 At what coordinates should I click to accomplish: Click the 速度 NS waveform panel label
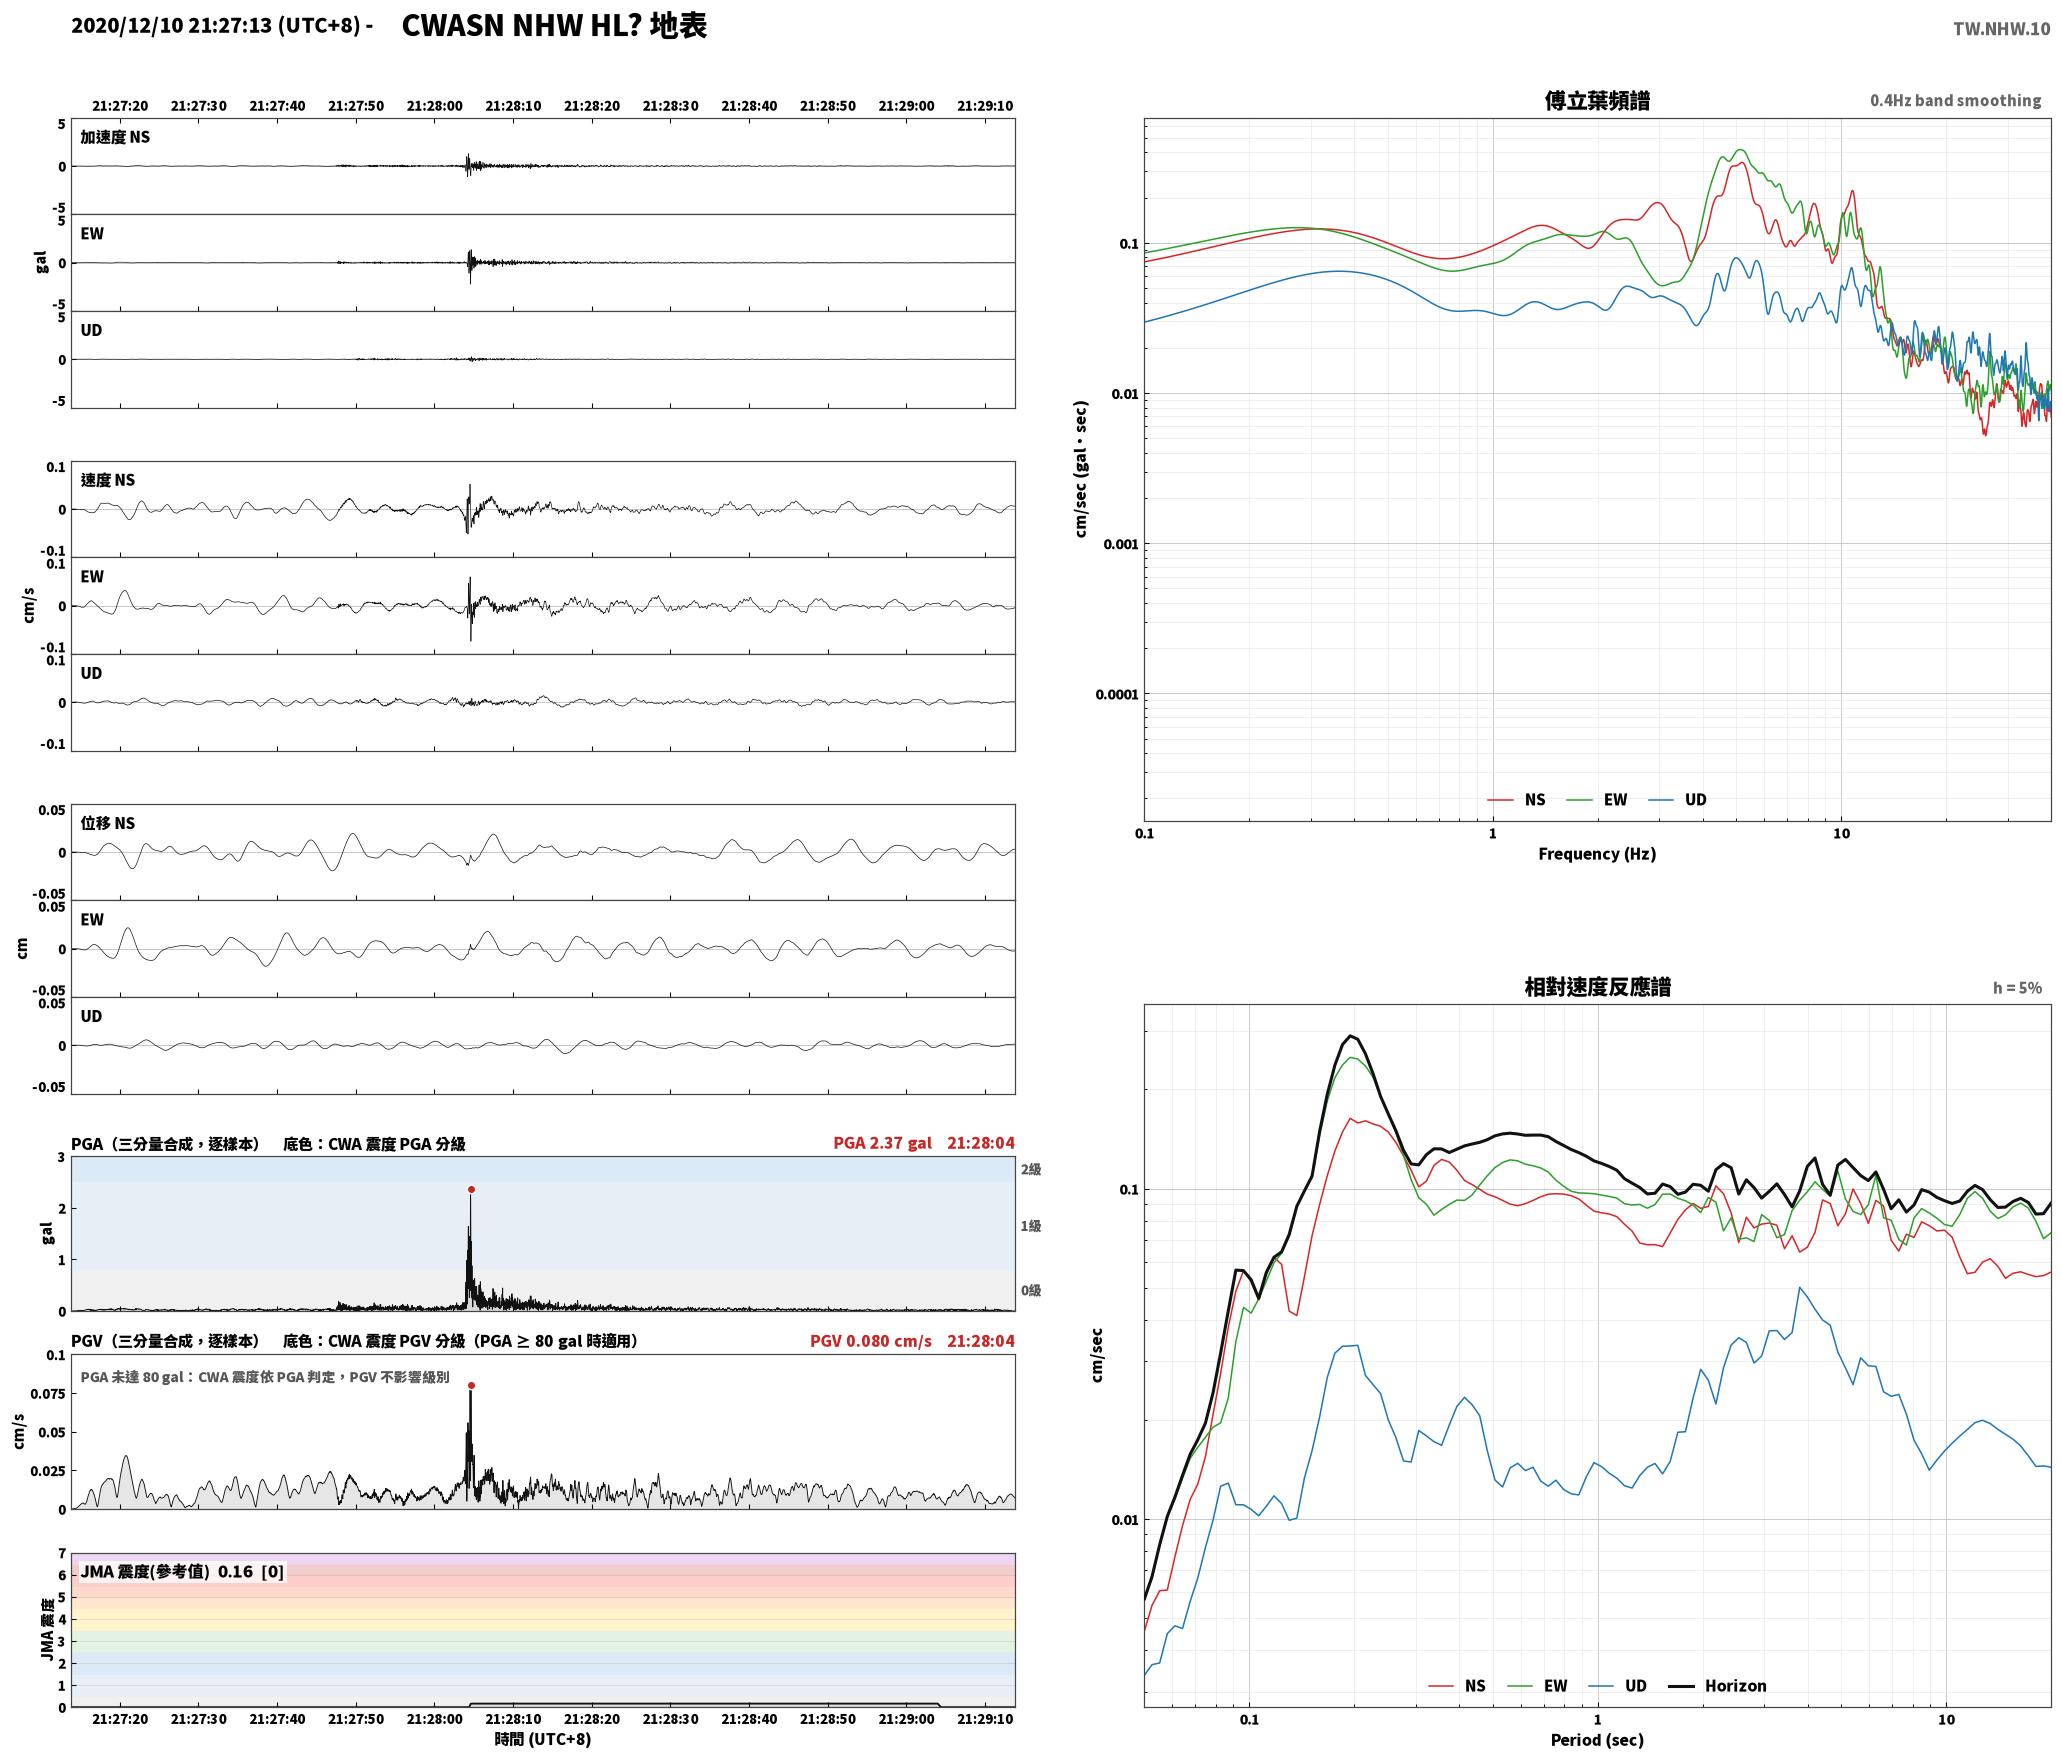tap(107, 480)
